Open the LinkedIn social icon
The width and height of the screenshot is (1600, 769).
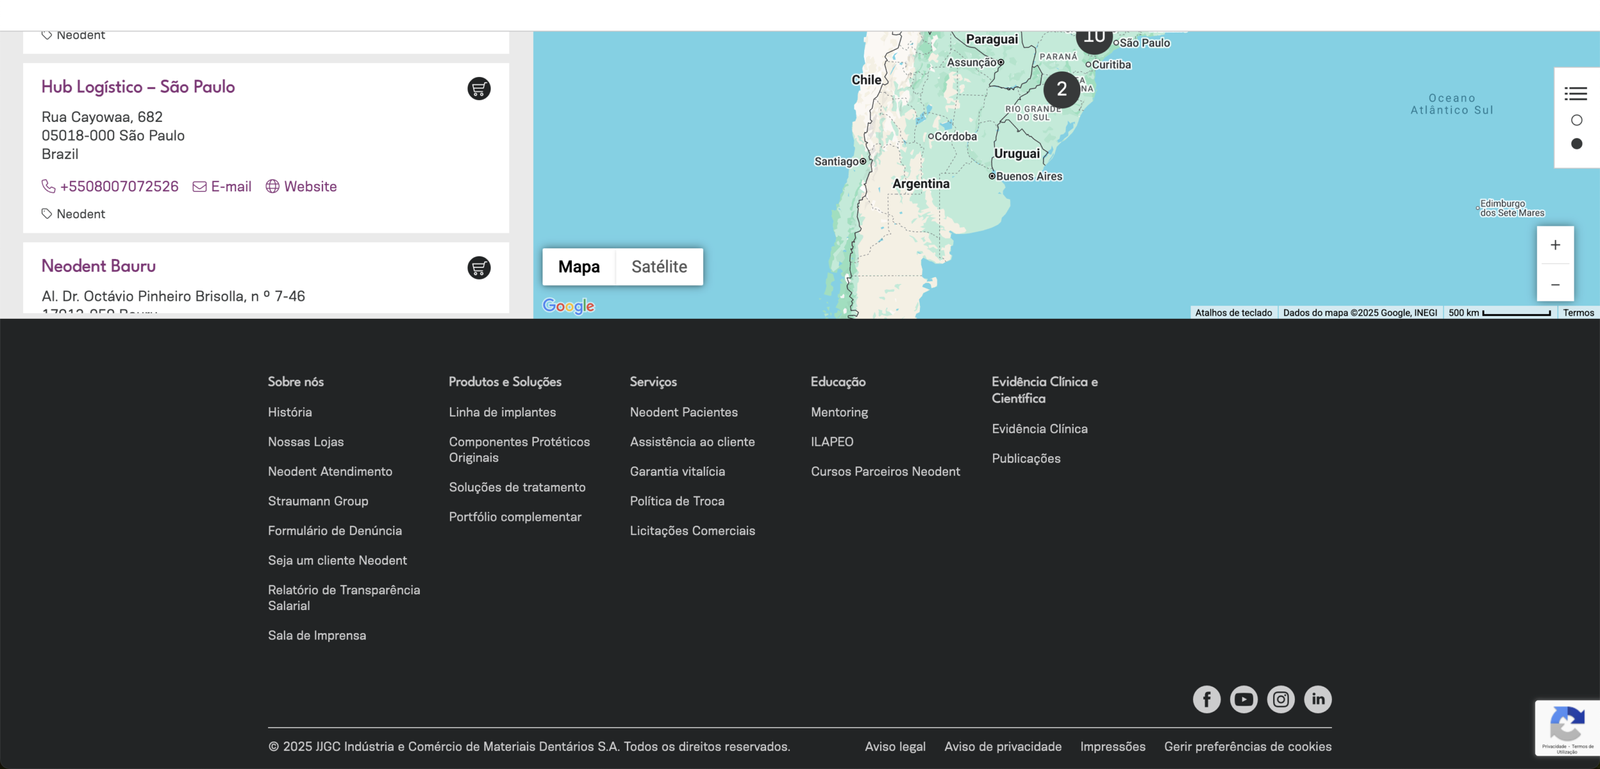(x=1317, y=699)
